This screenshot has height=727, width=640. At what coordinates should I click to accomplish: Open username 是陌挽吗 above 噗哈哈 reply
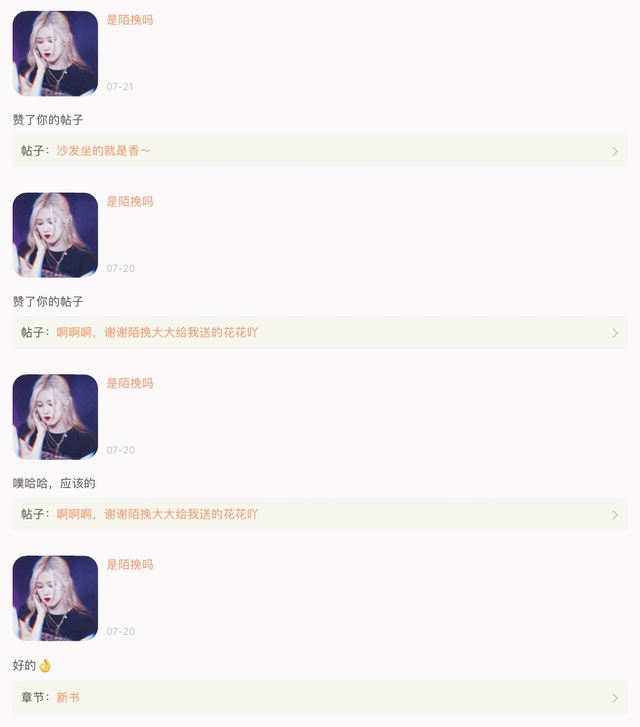(x=130, y=383)
